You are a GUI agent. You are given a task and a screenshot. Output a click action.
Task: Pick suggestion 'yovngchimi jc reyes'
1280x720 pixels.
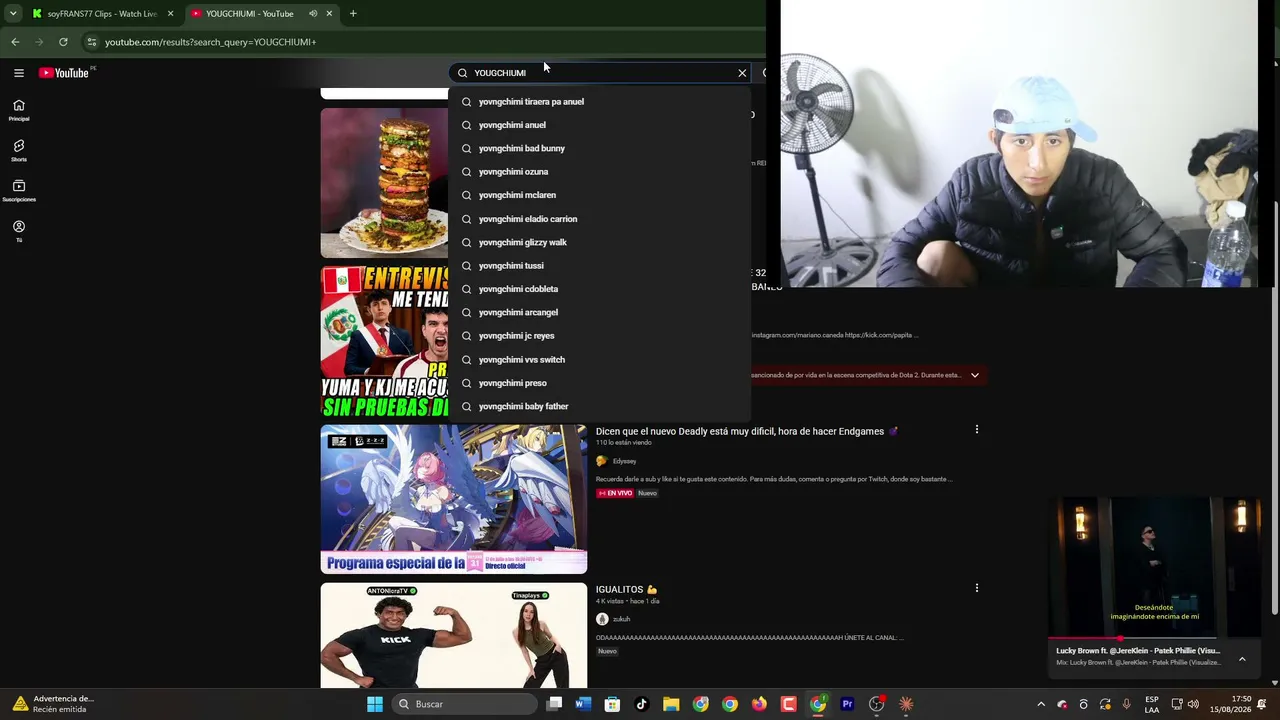(600, 336)
